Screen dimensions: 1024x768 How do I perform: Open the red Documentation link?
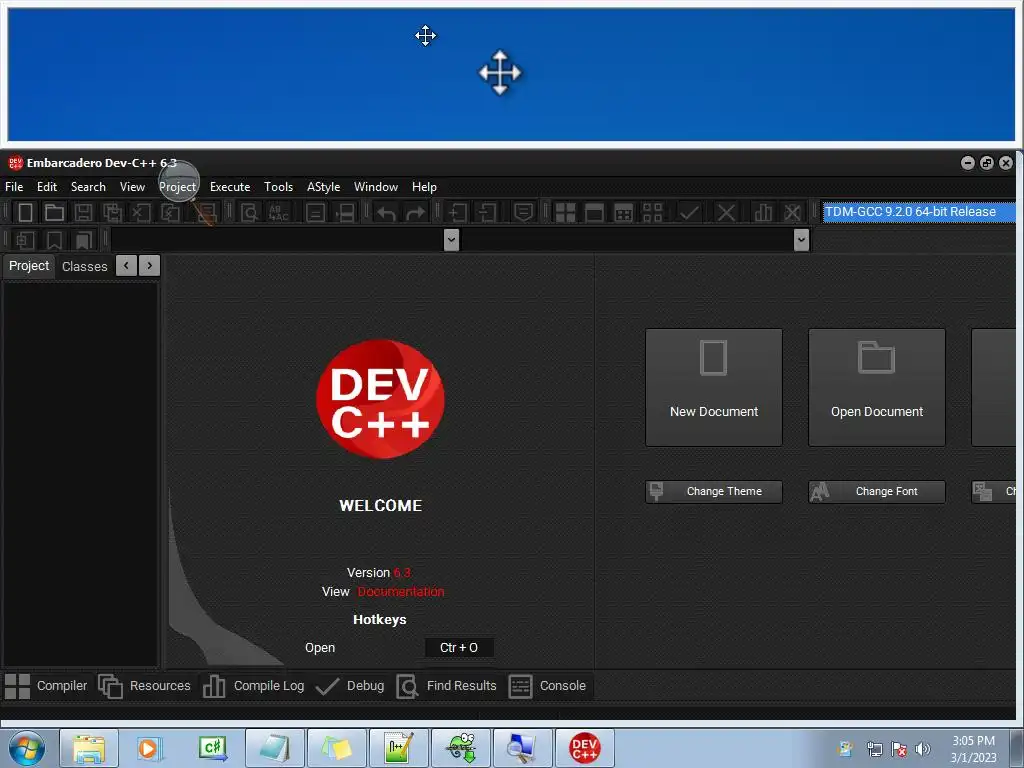401,592
